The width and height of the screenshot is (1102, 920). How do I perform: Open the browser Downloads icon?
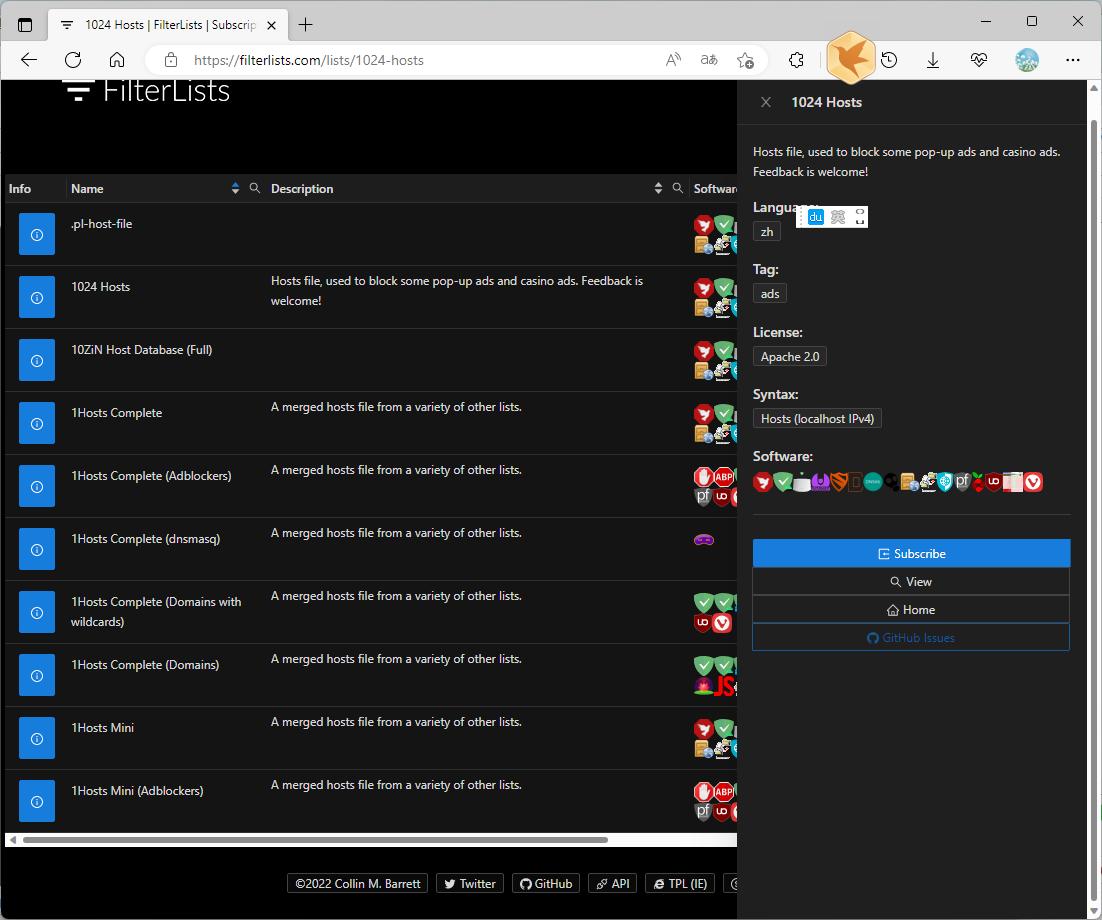[933, 60]
